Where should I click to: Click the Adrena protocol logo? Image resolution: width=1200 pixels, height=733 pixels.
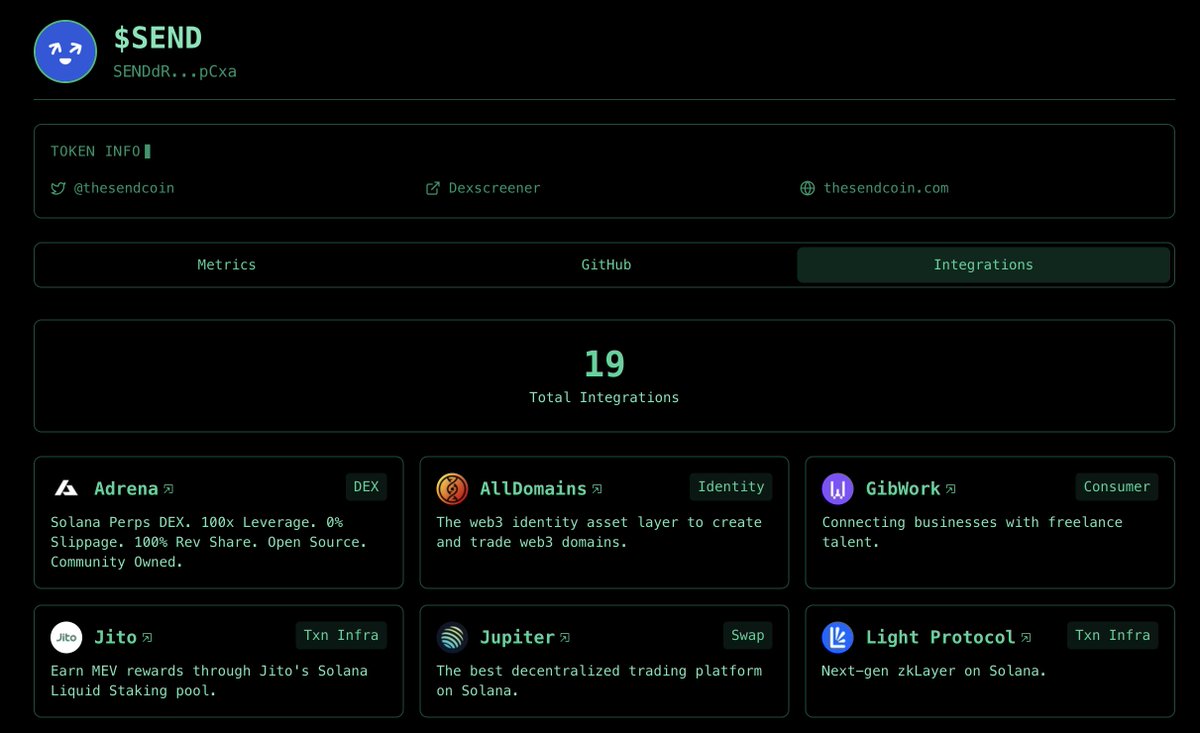66,488
